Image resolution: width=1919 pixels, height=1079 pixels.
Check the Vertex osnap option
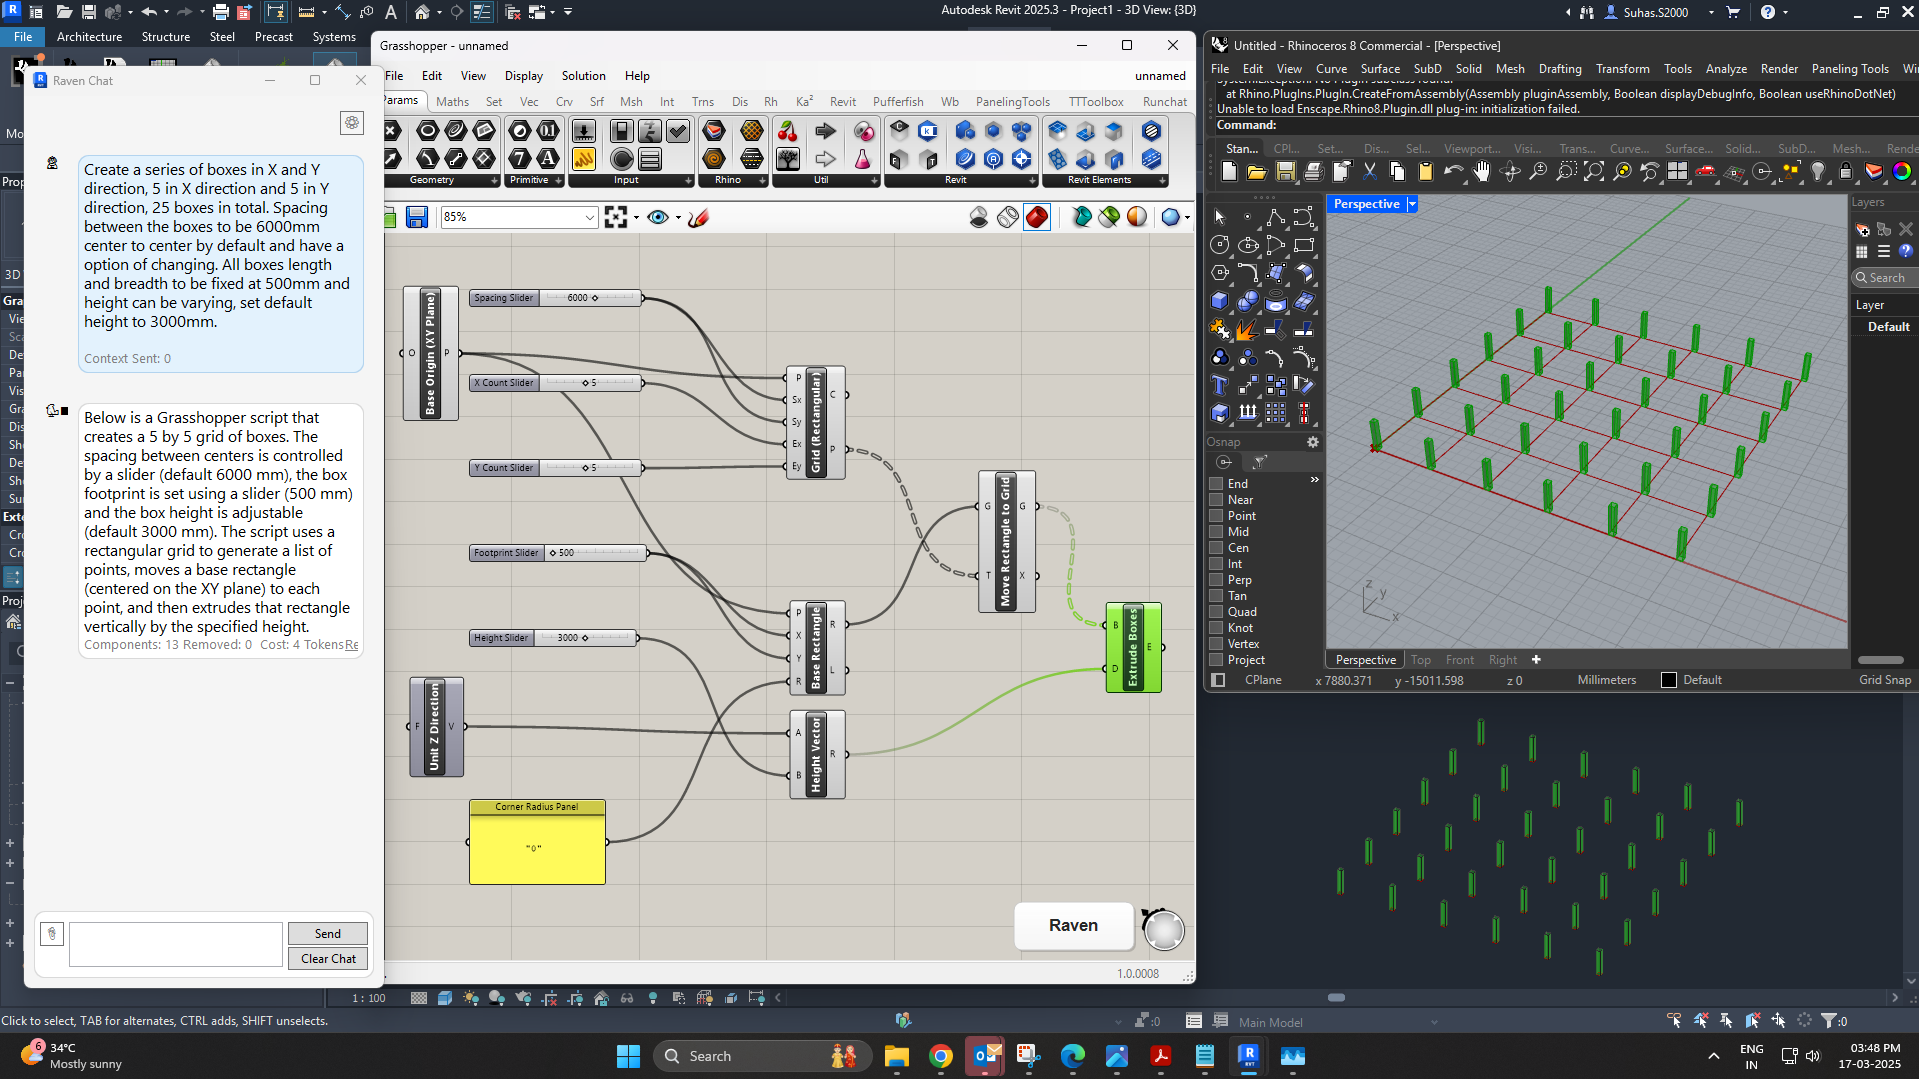click(x=1217, y=644)
